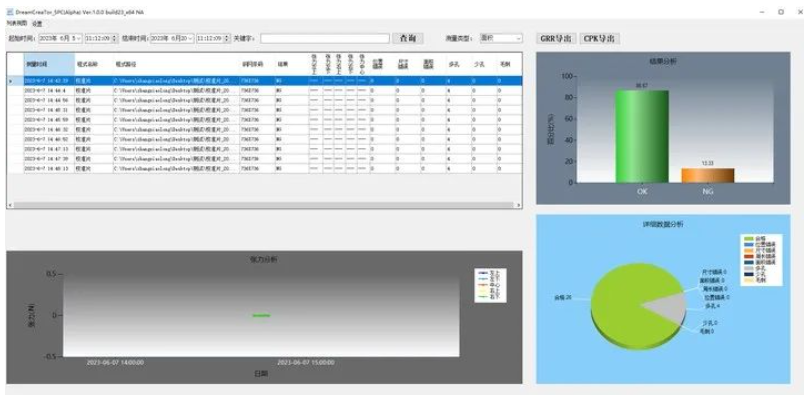
Task: Click the 查询 search button
Action: coord(408,38)
